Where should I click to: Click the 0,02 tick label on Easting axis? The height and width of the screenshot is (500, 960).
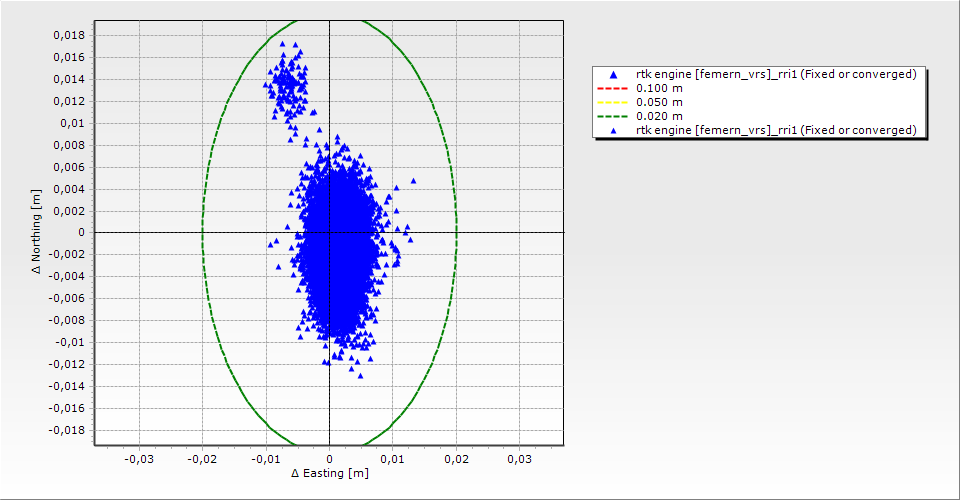[x=456, y=458]
